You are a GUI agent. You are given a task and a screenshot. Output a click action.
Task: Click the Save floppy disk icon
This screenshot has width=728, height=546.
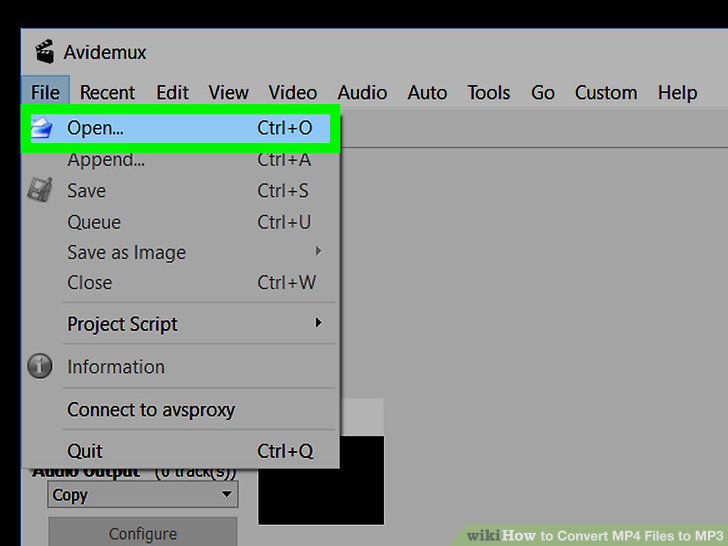tap(40, 191)
